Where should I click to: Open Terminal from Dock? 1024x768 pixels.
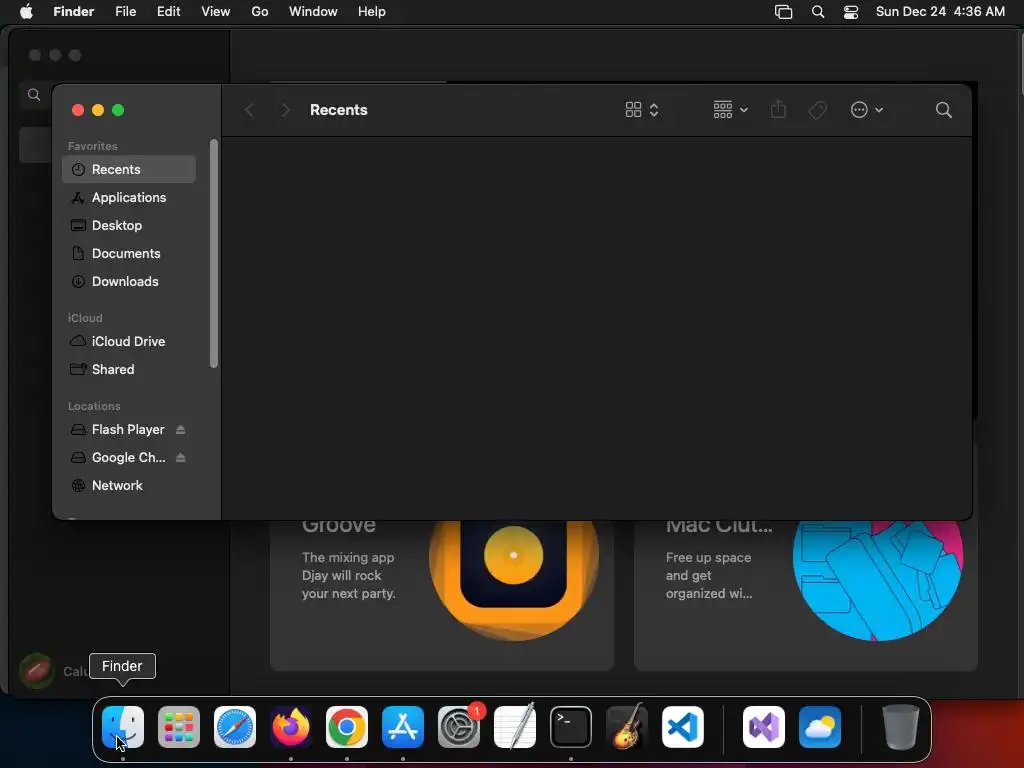coord(571,727)
